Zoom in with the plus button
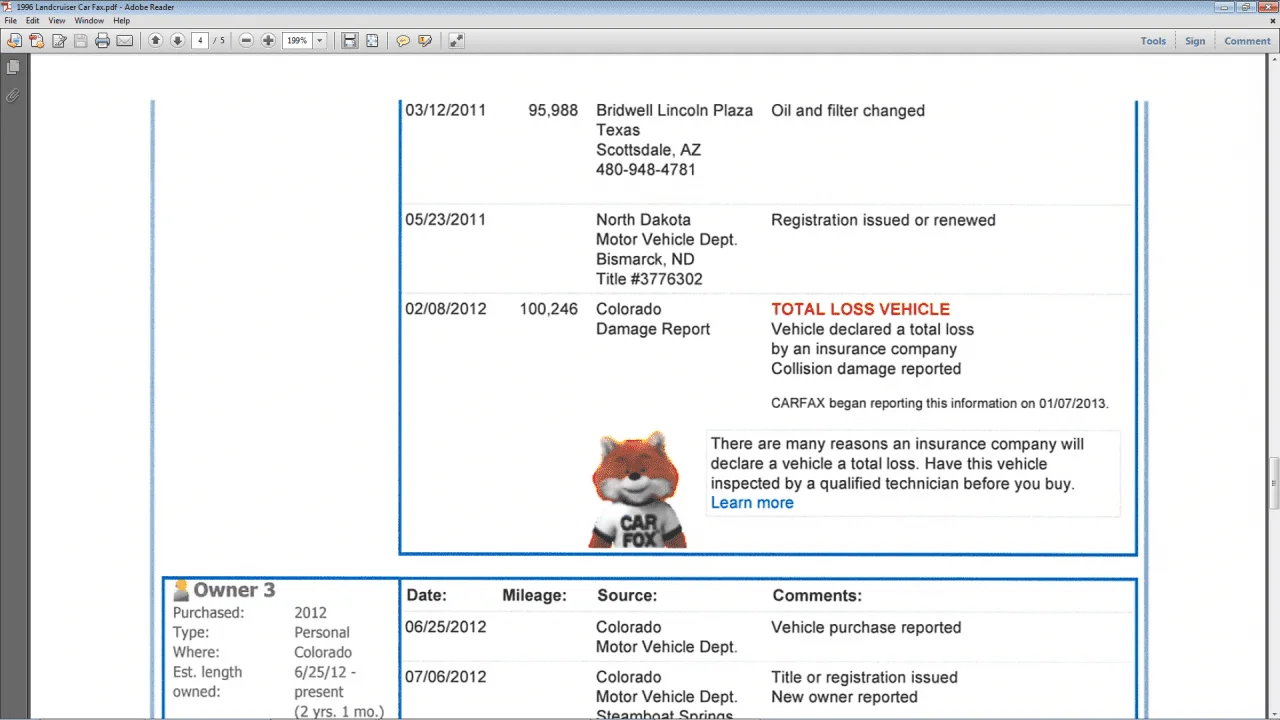1280x720 pixels. tap(268, 41)
